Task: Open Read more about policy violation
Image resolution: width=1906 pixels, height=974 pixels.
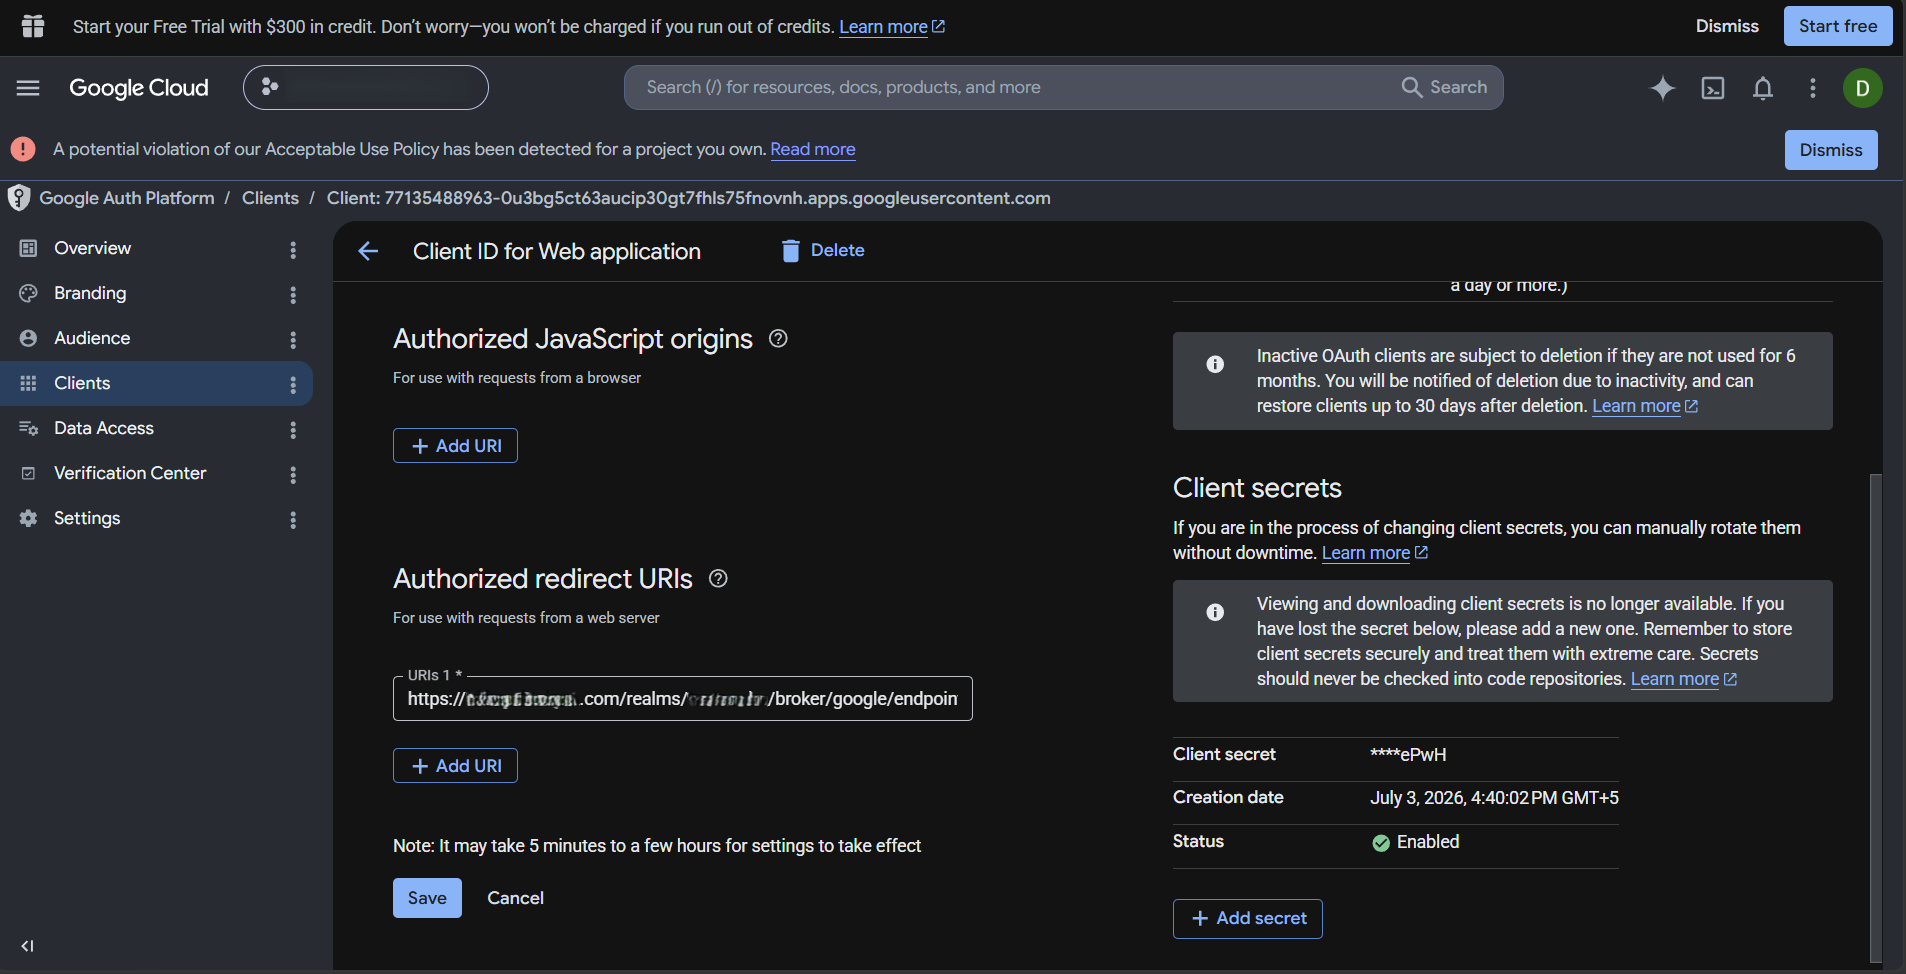Action: point(813,149)
